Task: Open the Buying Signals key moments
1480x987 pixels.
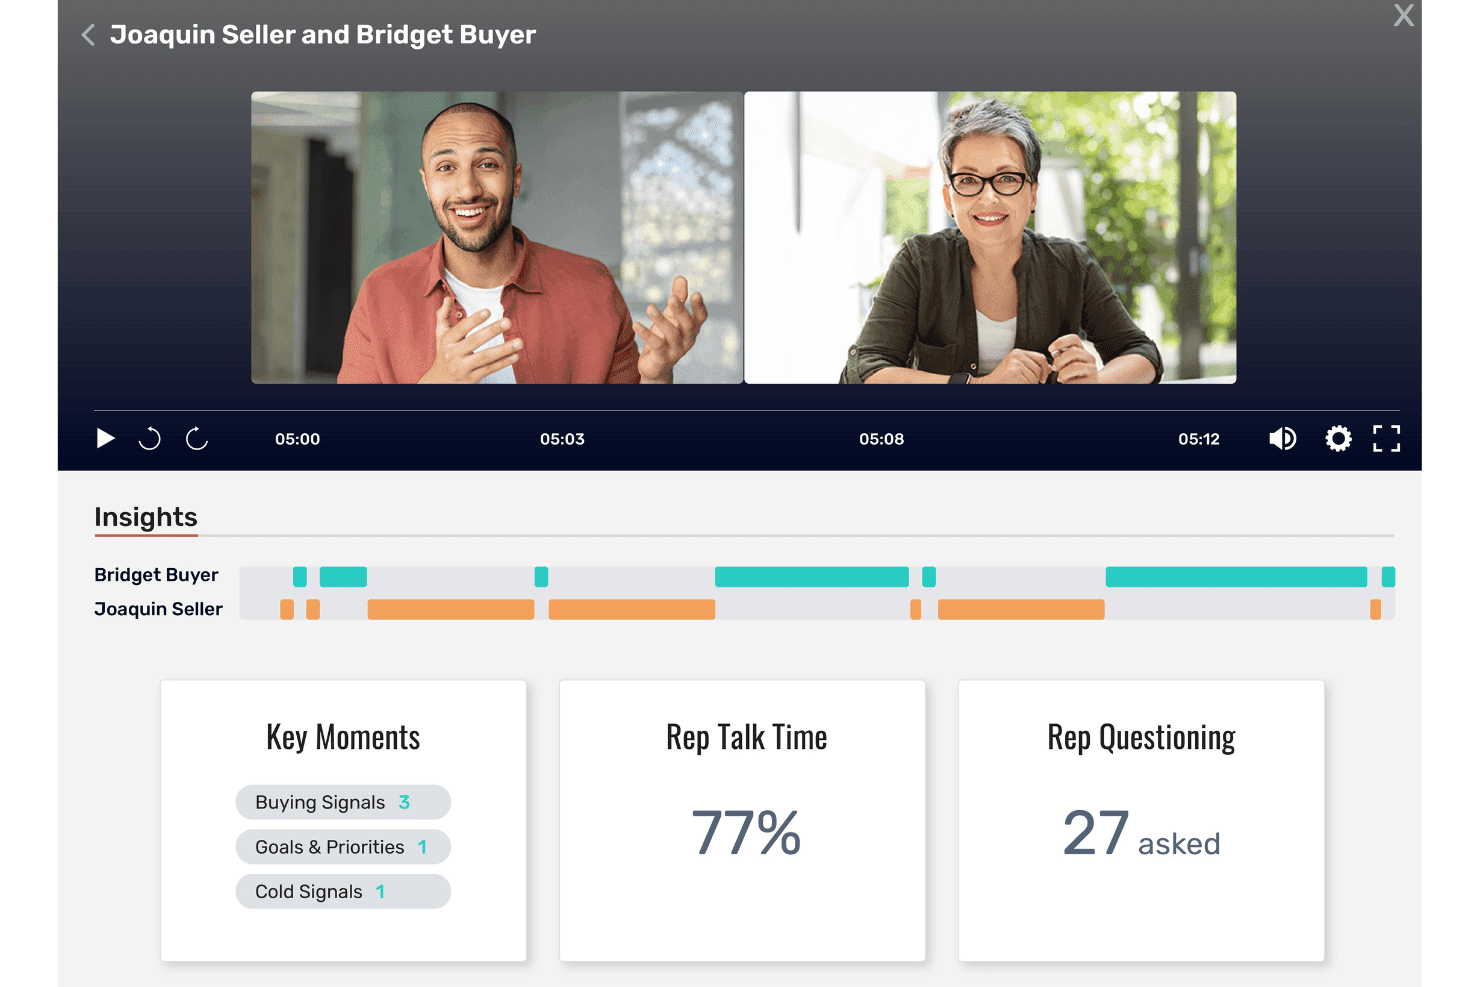Action: pos(343,802)
